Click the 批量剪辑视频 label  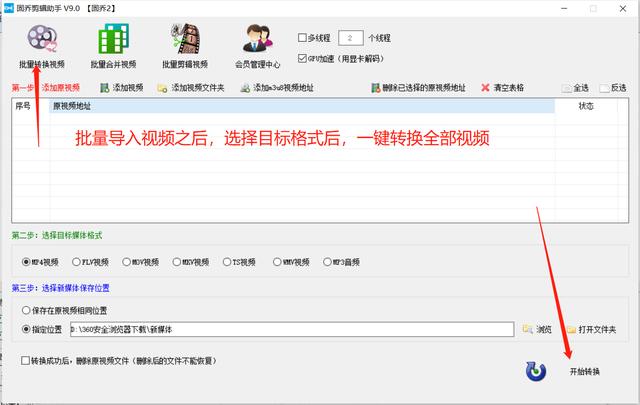tap(185, 64)
